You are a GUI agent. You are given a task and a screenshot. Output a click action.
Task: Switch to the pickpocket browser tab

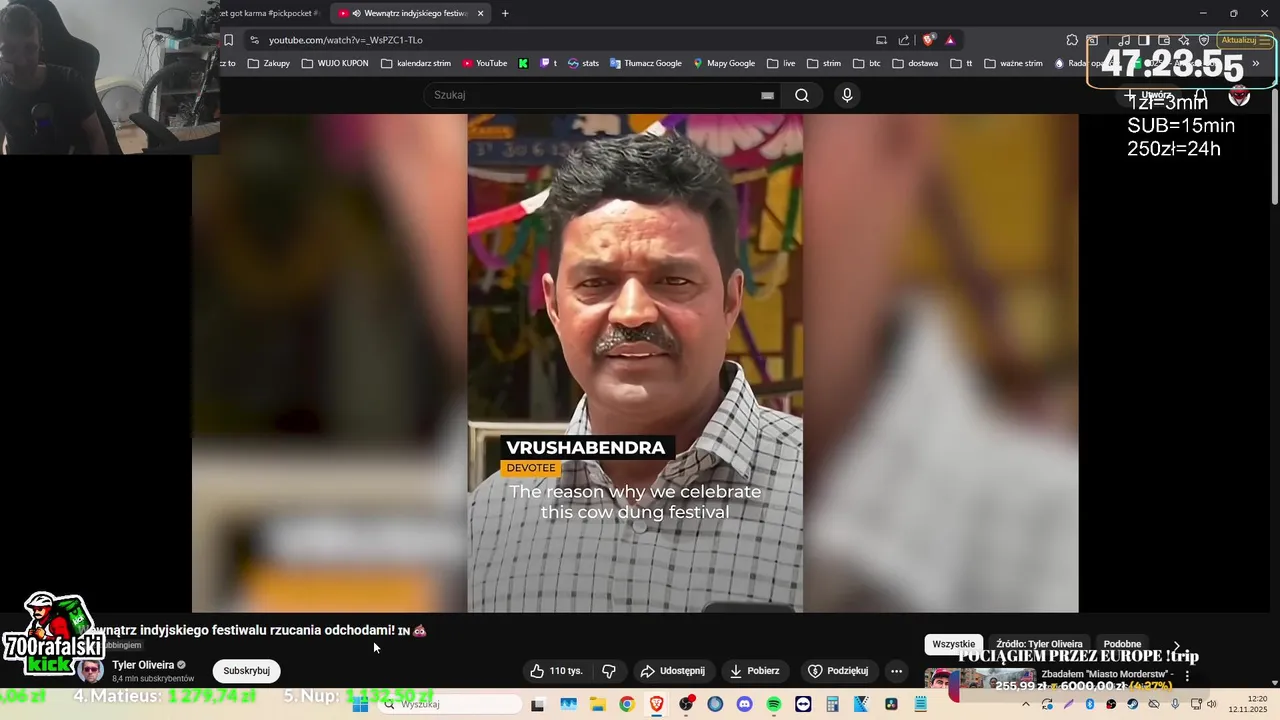270,13
